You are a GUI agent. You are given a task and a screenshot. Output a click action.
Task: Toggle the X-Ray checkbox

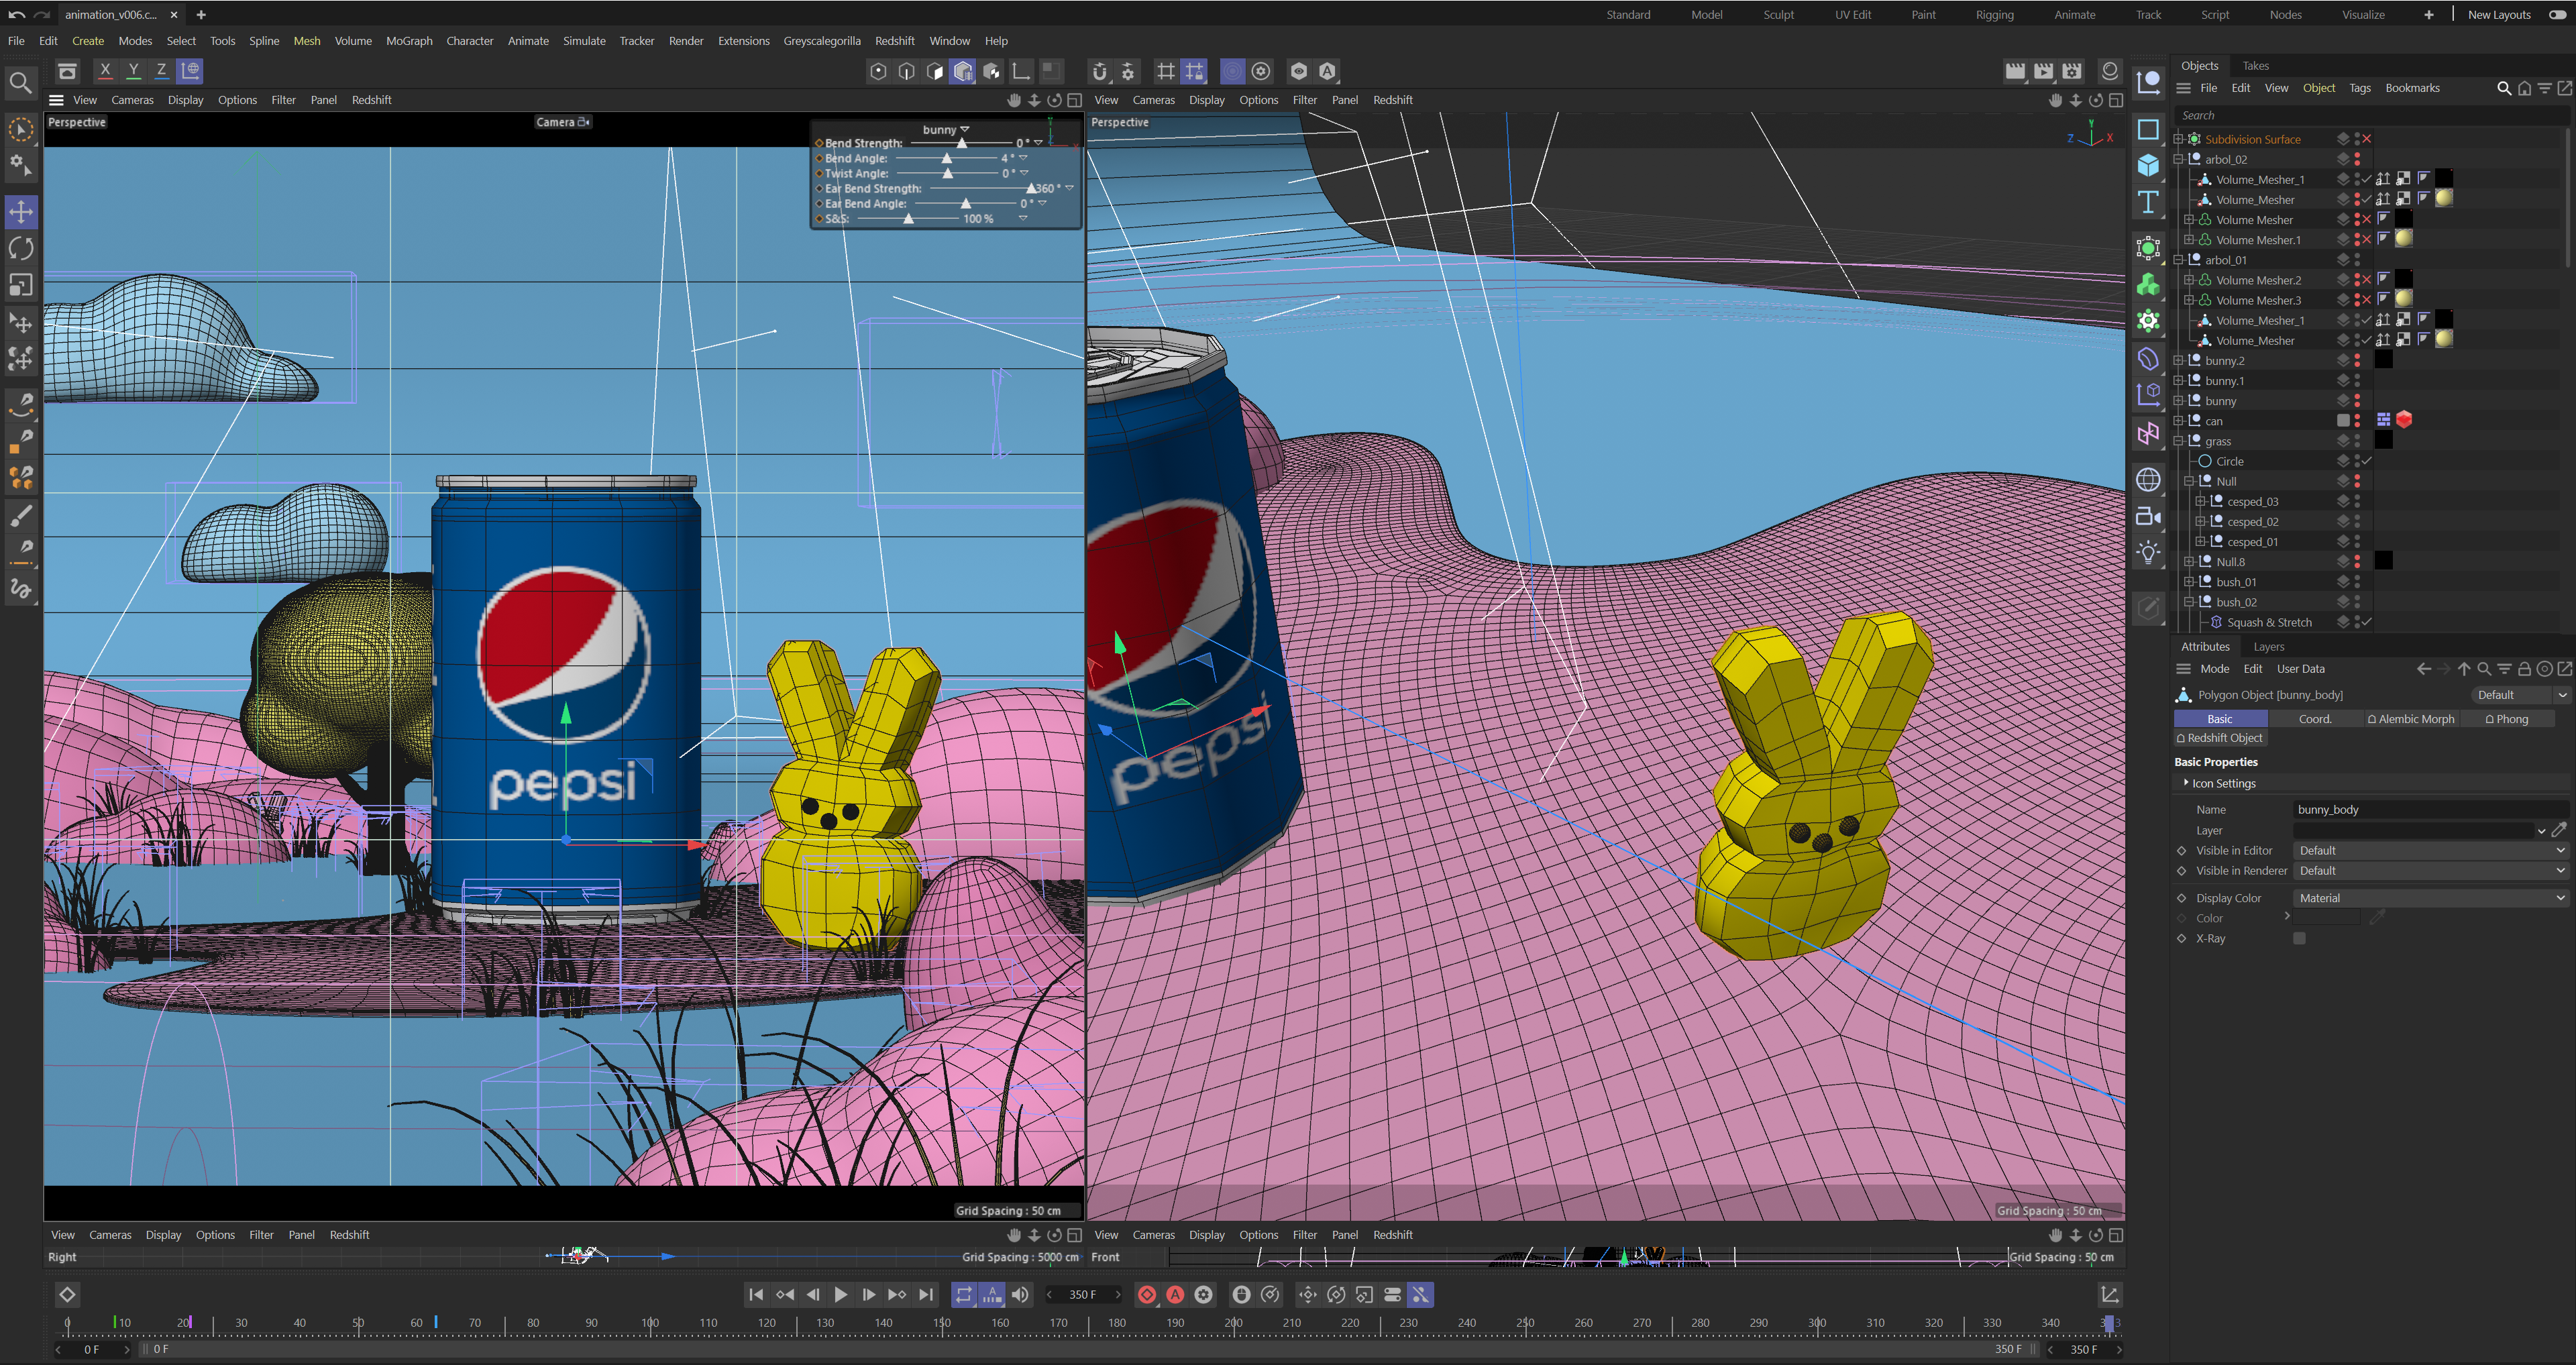click(x=2299, y=939)
